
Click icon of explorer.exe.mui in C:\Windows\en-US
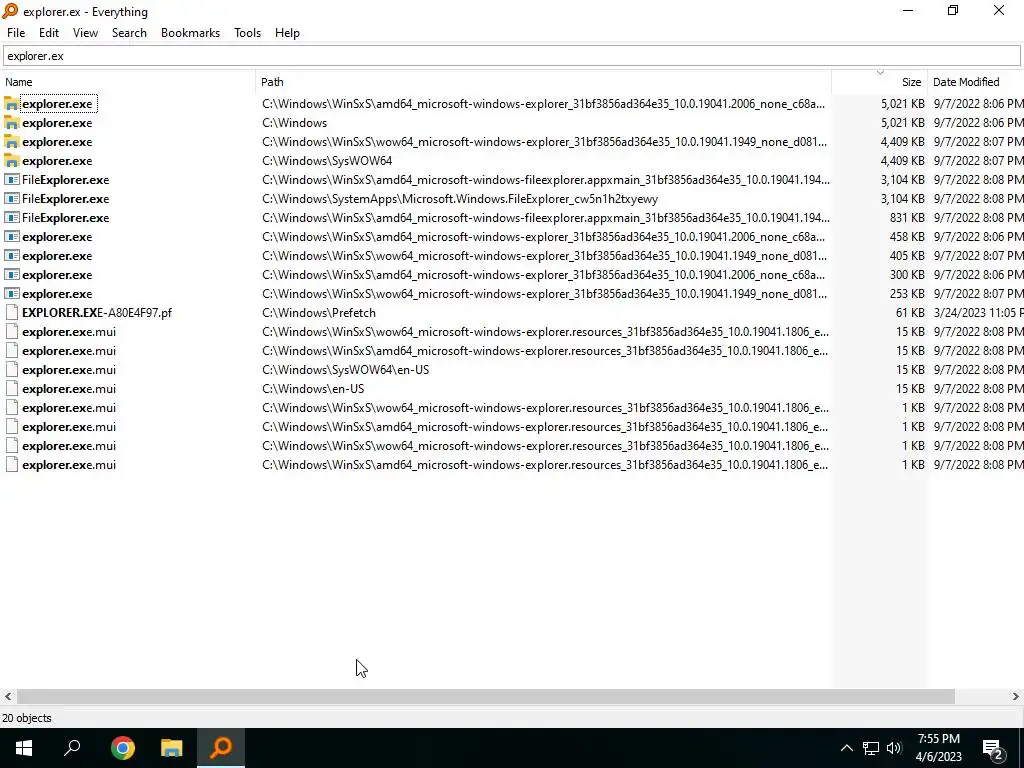(11, 389)
